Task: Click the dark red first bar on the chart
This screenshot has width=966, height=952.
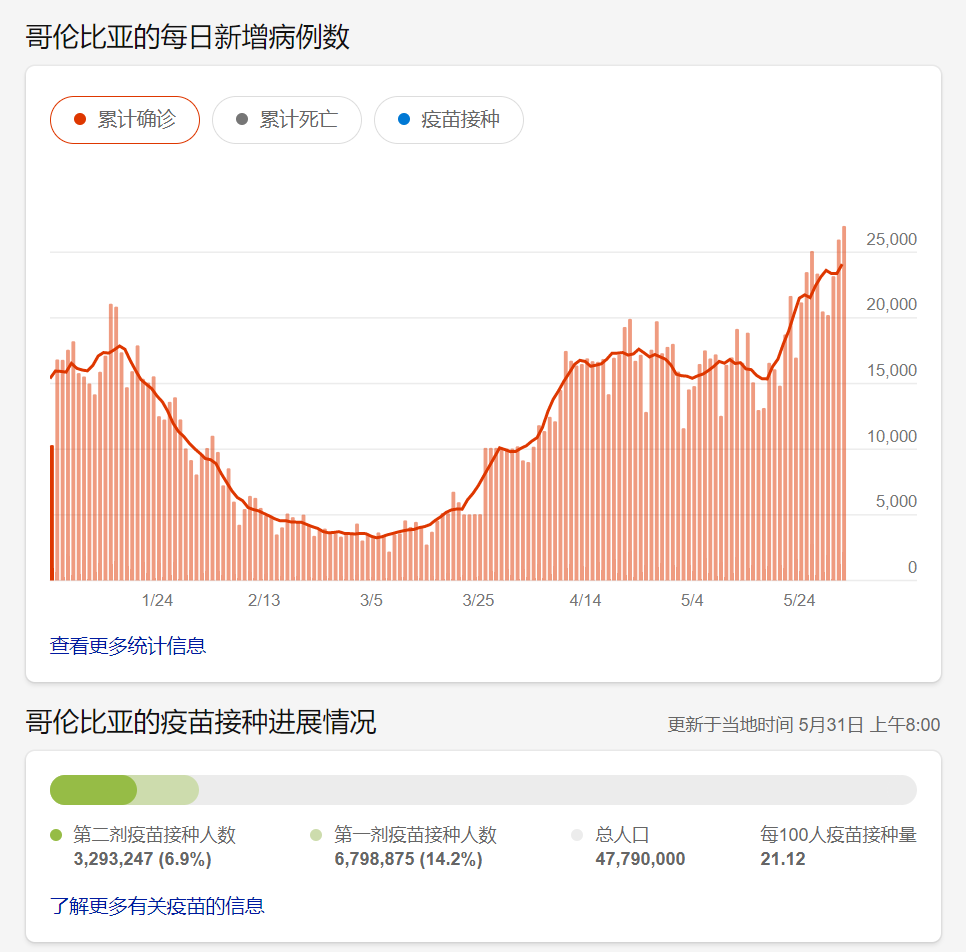Action: coord(52,512)
